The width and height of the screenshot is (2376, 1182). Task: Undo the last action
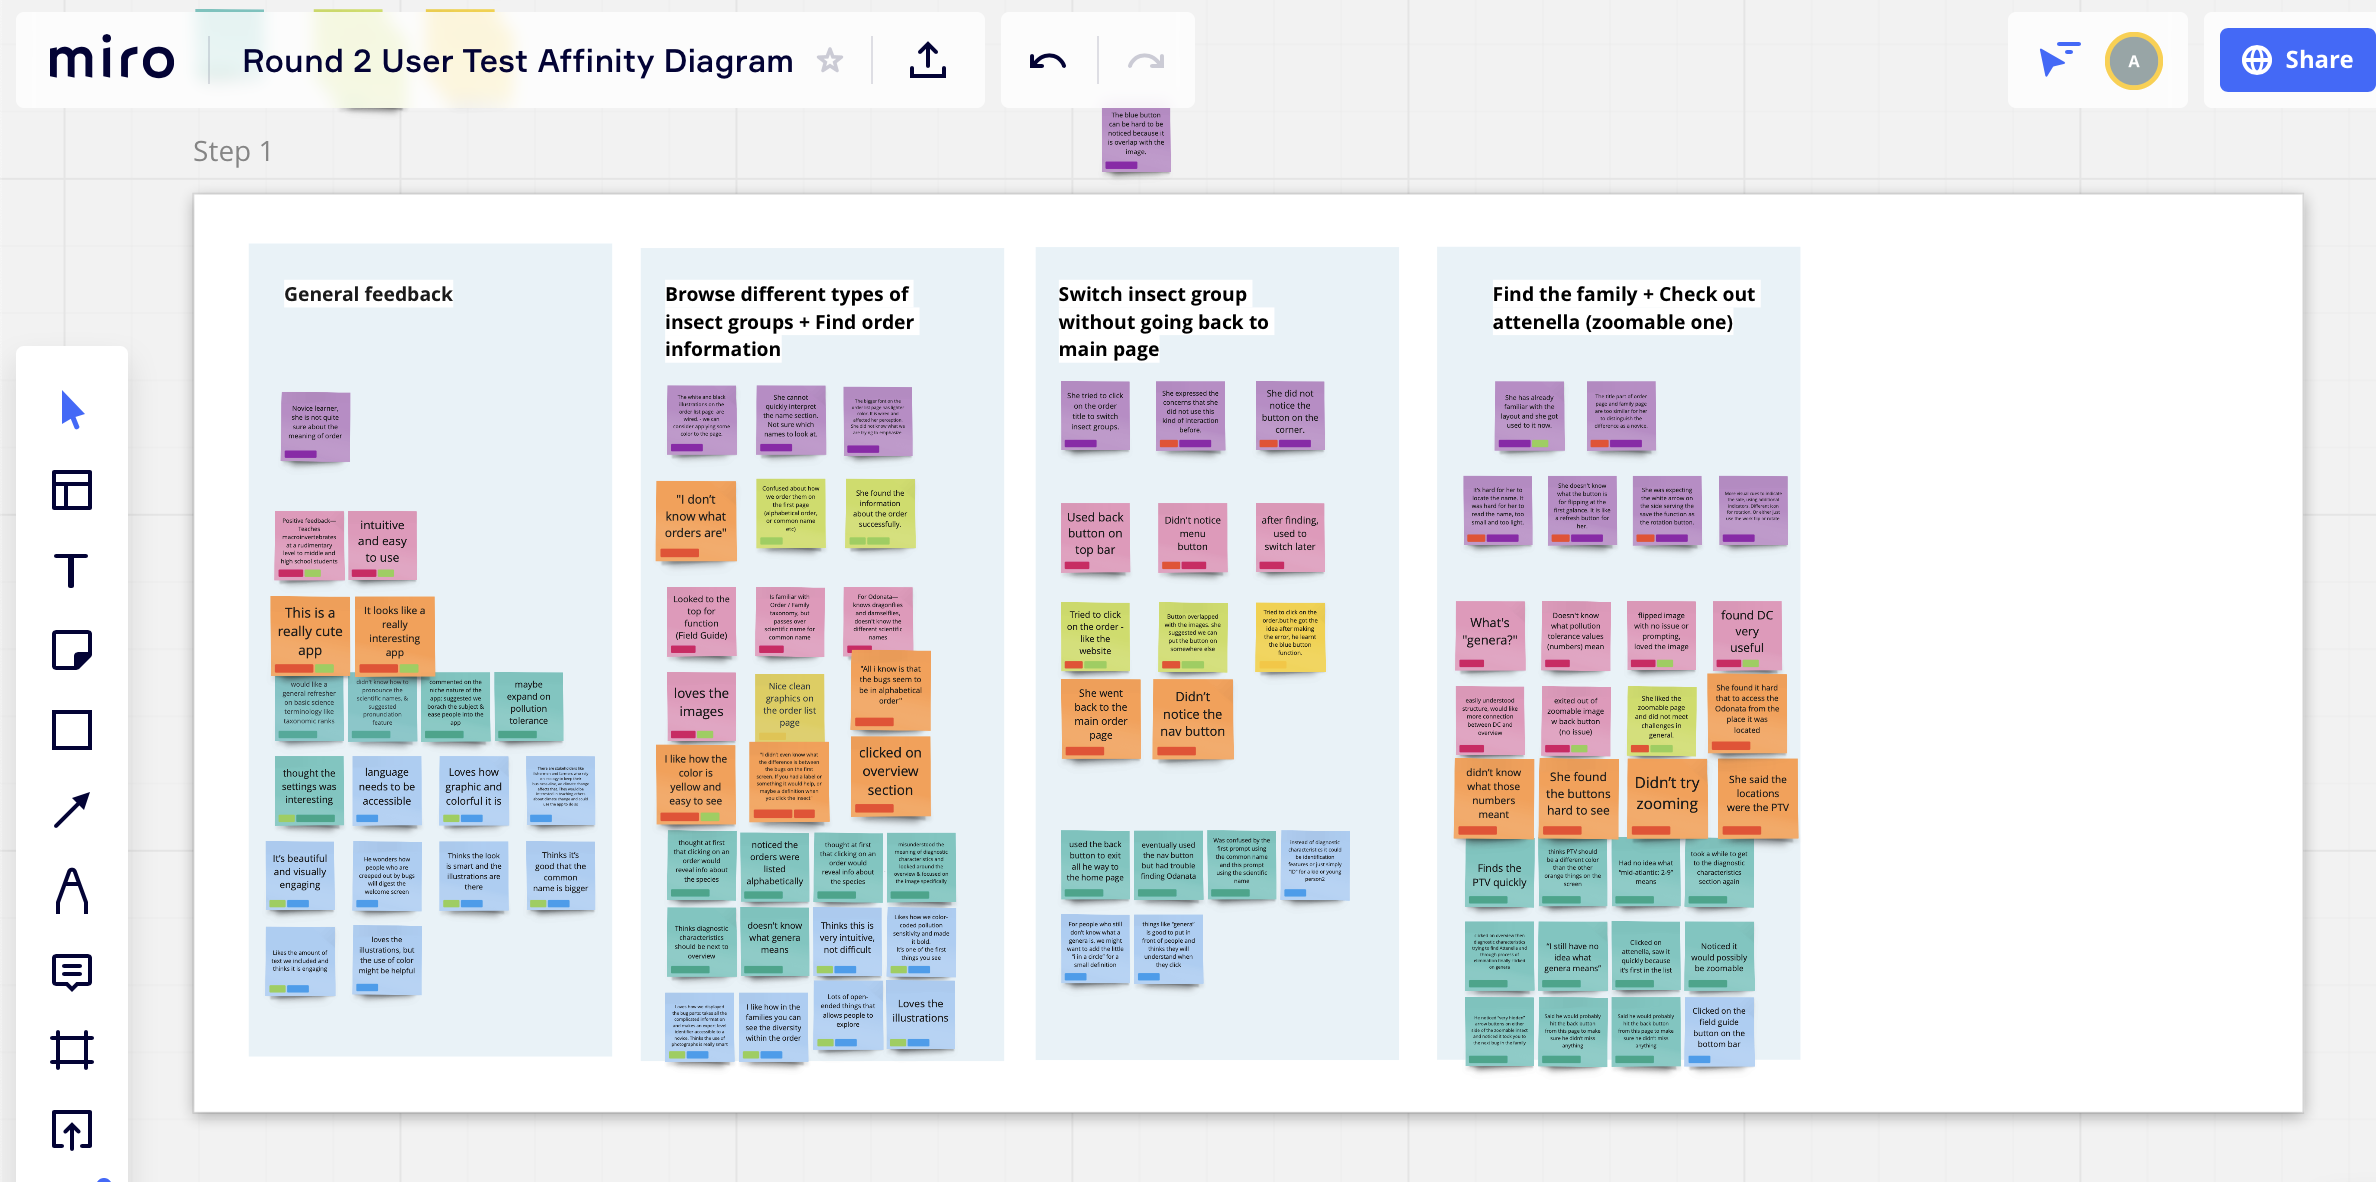pyautogui.click(x=1047, y=61)
